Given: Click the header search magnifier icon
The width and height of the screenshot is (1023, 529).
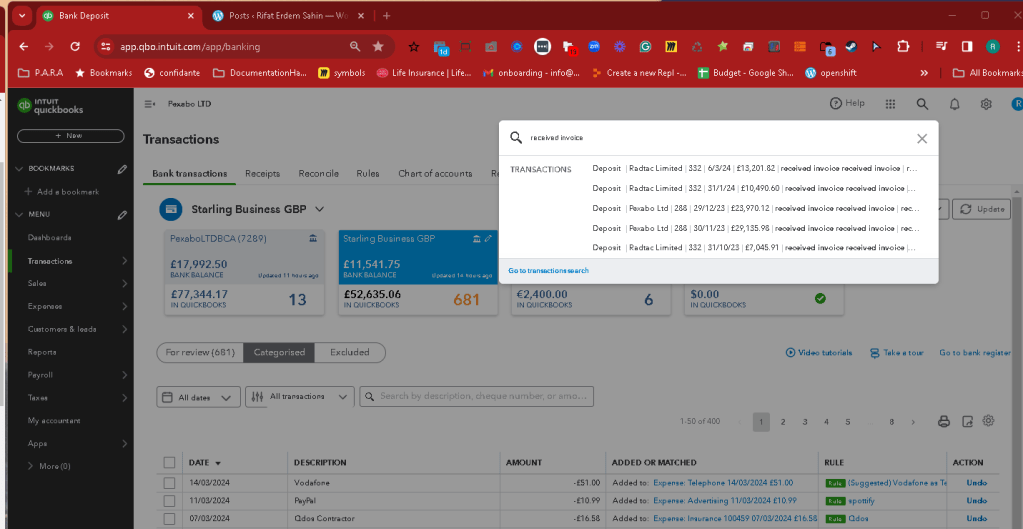Looking at the screenshot, I should point(922,104).
